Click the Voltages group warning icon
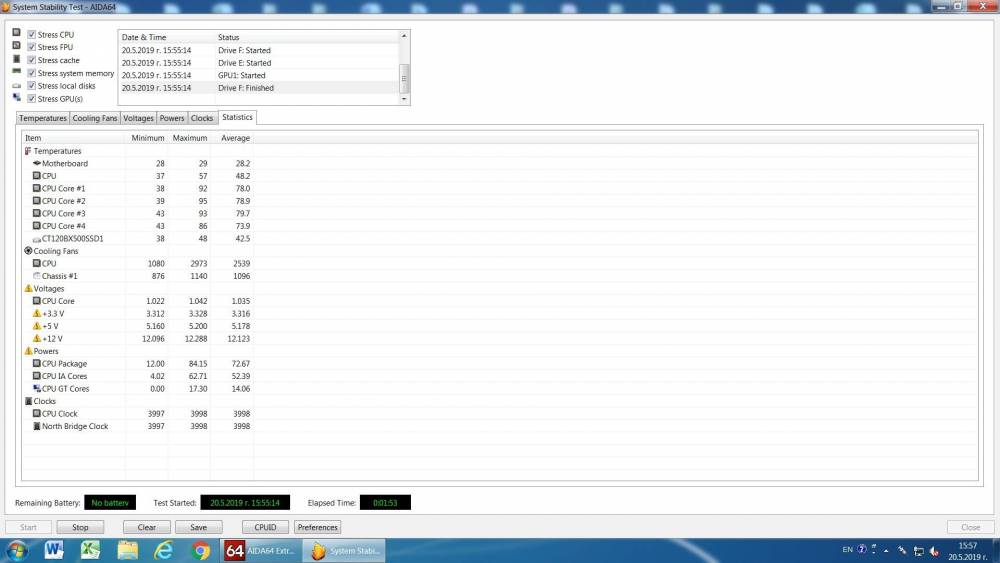The image size is (1000, 563). (x=28, y=288)
